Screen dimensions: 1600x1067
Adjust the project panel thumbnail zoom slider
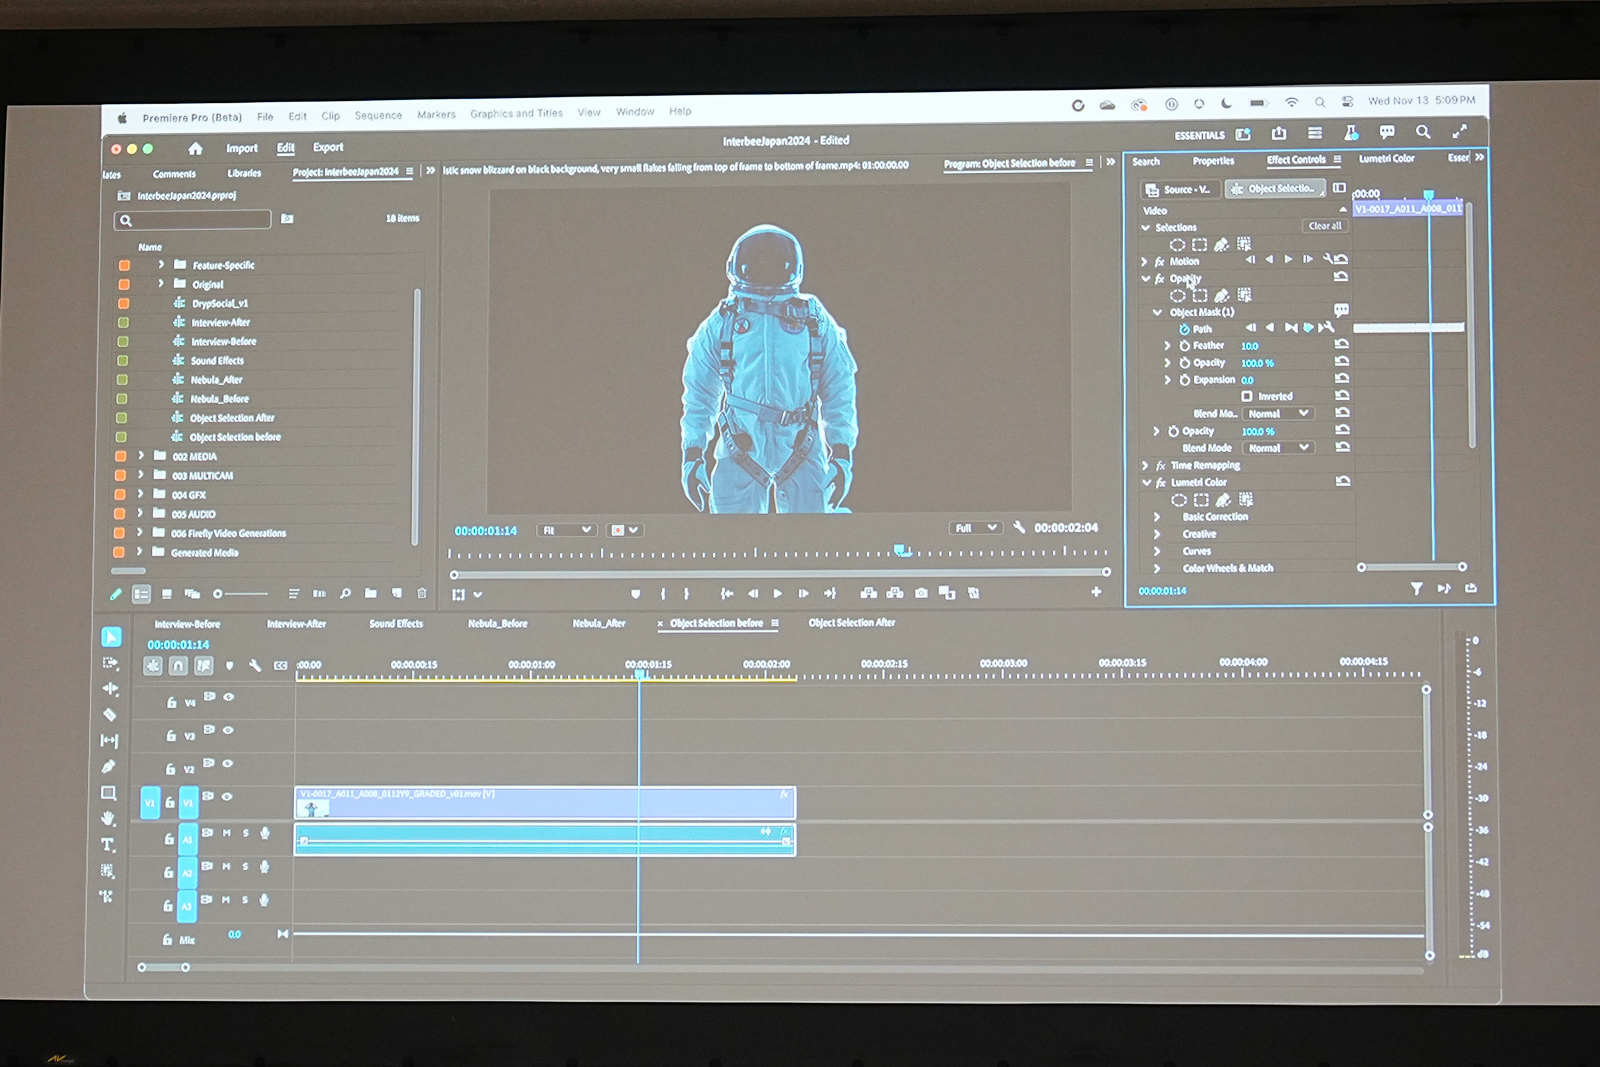[242, 594]
